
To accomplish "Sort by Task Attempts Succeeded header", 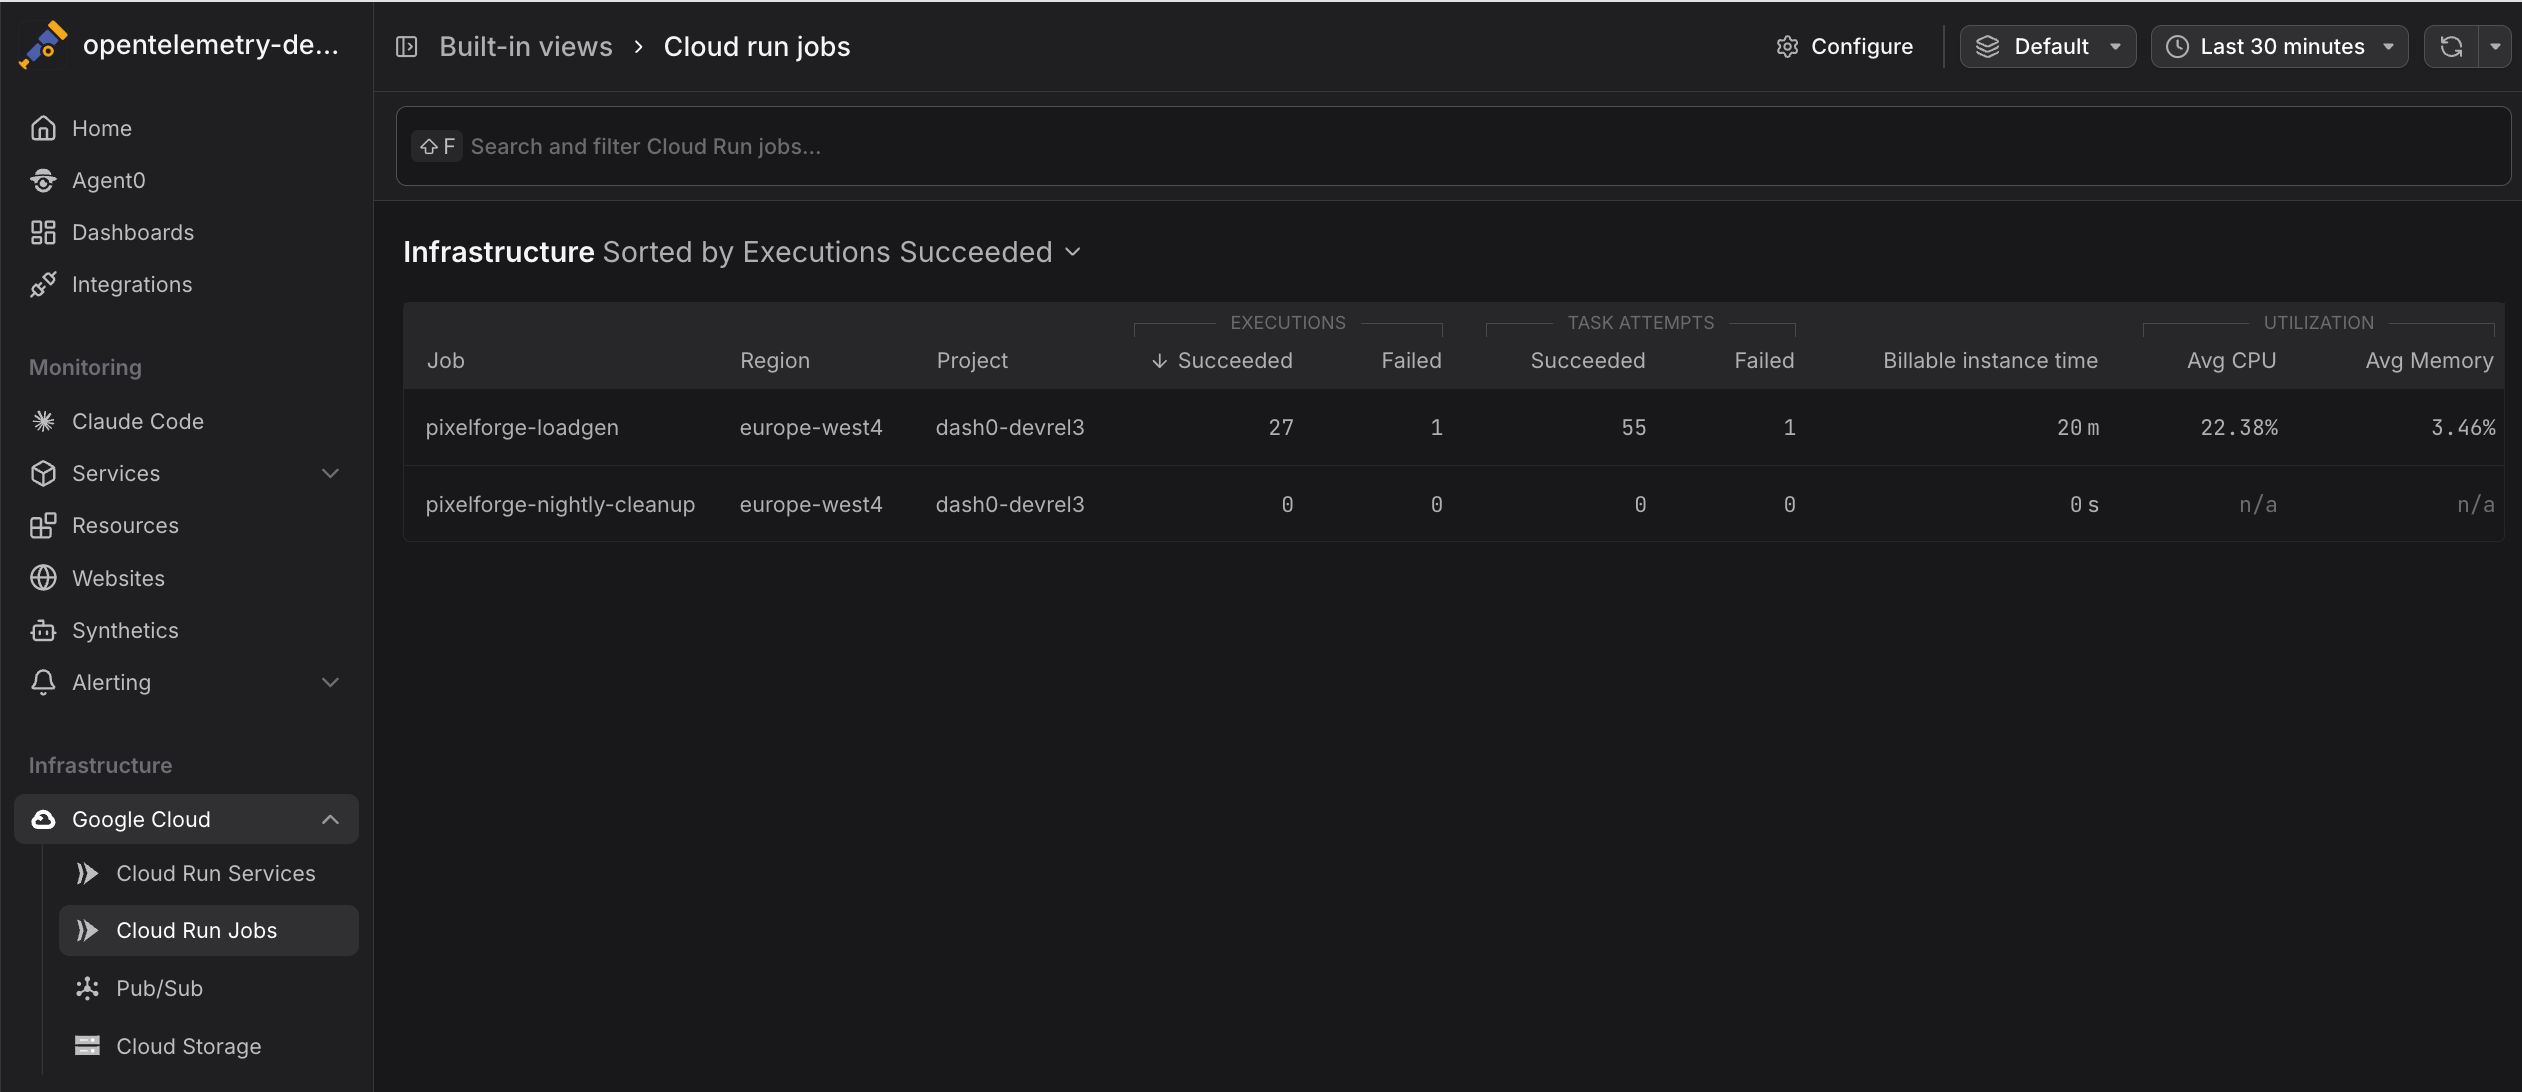I will (1587, 361).
